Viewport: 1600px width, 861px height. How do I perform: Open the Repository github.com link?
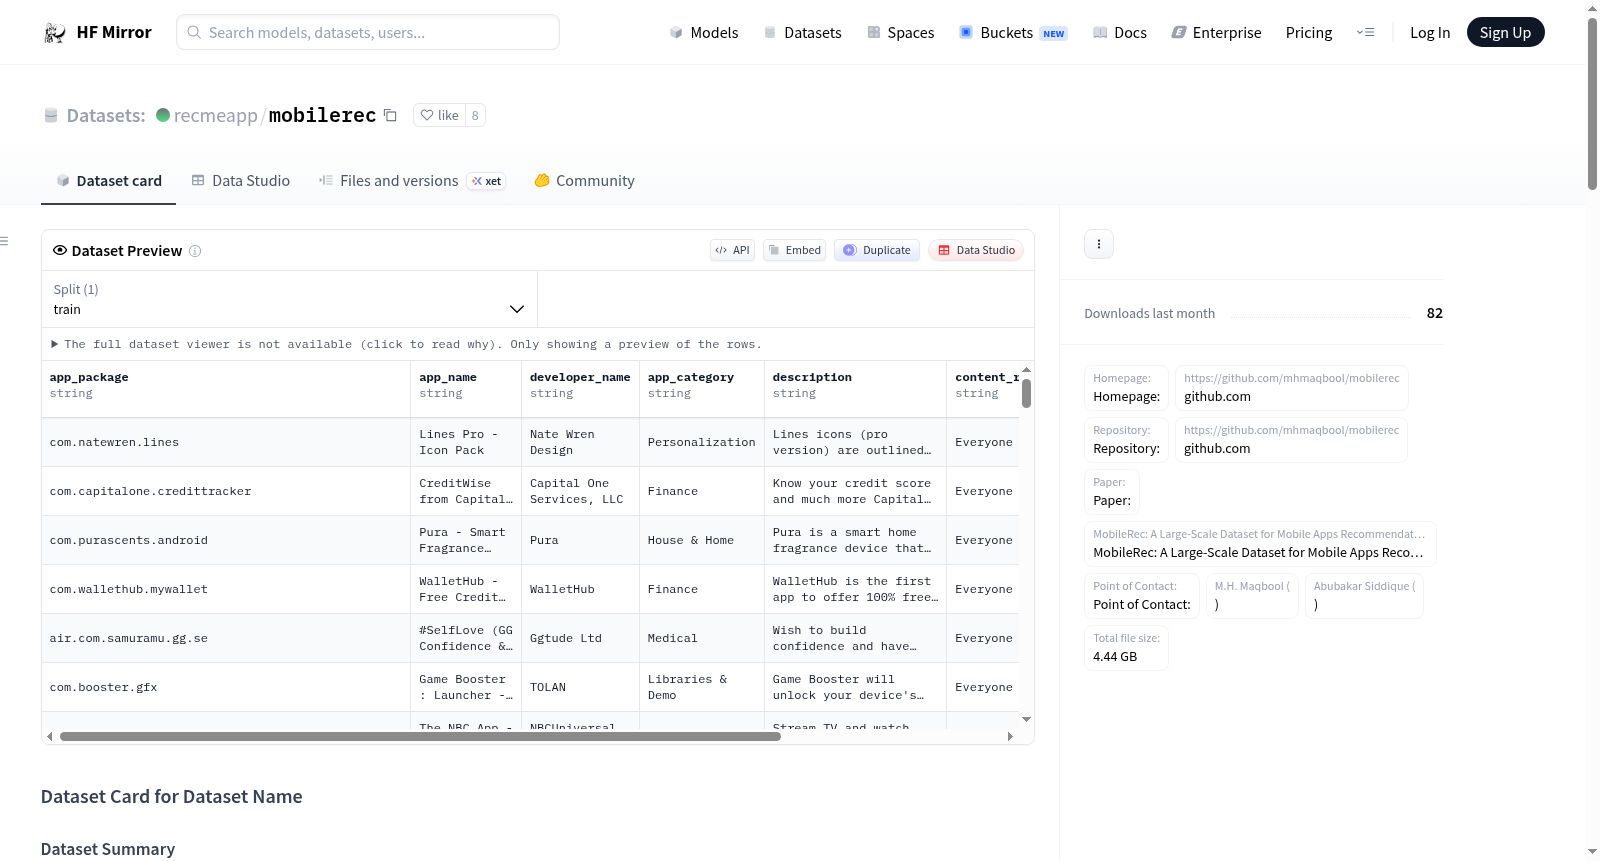pyautogui.click(x=1292, y=440)
